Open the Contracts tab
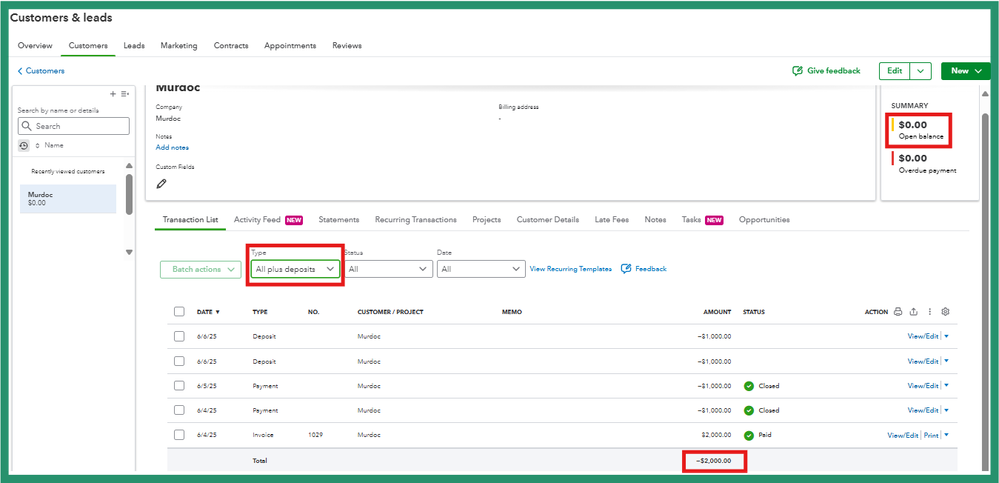Screen dimensions: 999x483 (231, 46)
